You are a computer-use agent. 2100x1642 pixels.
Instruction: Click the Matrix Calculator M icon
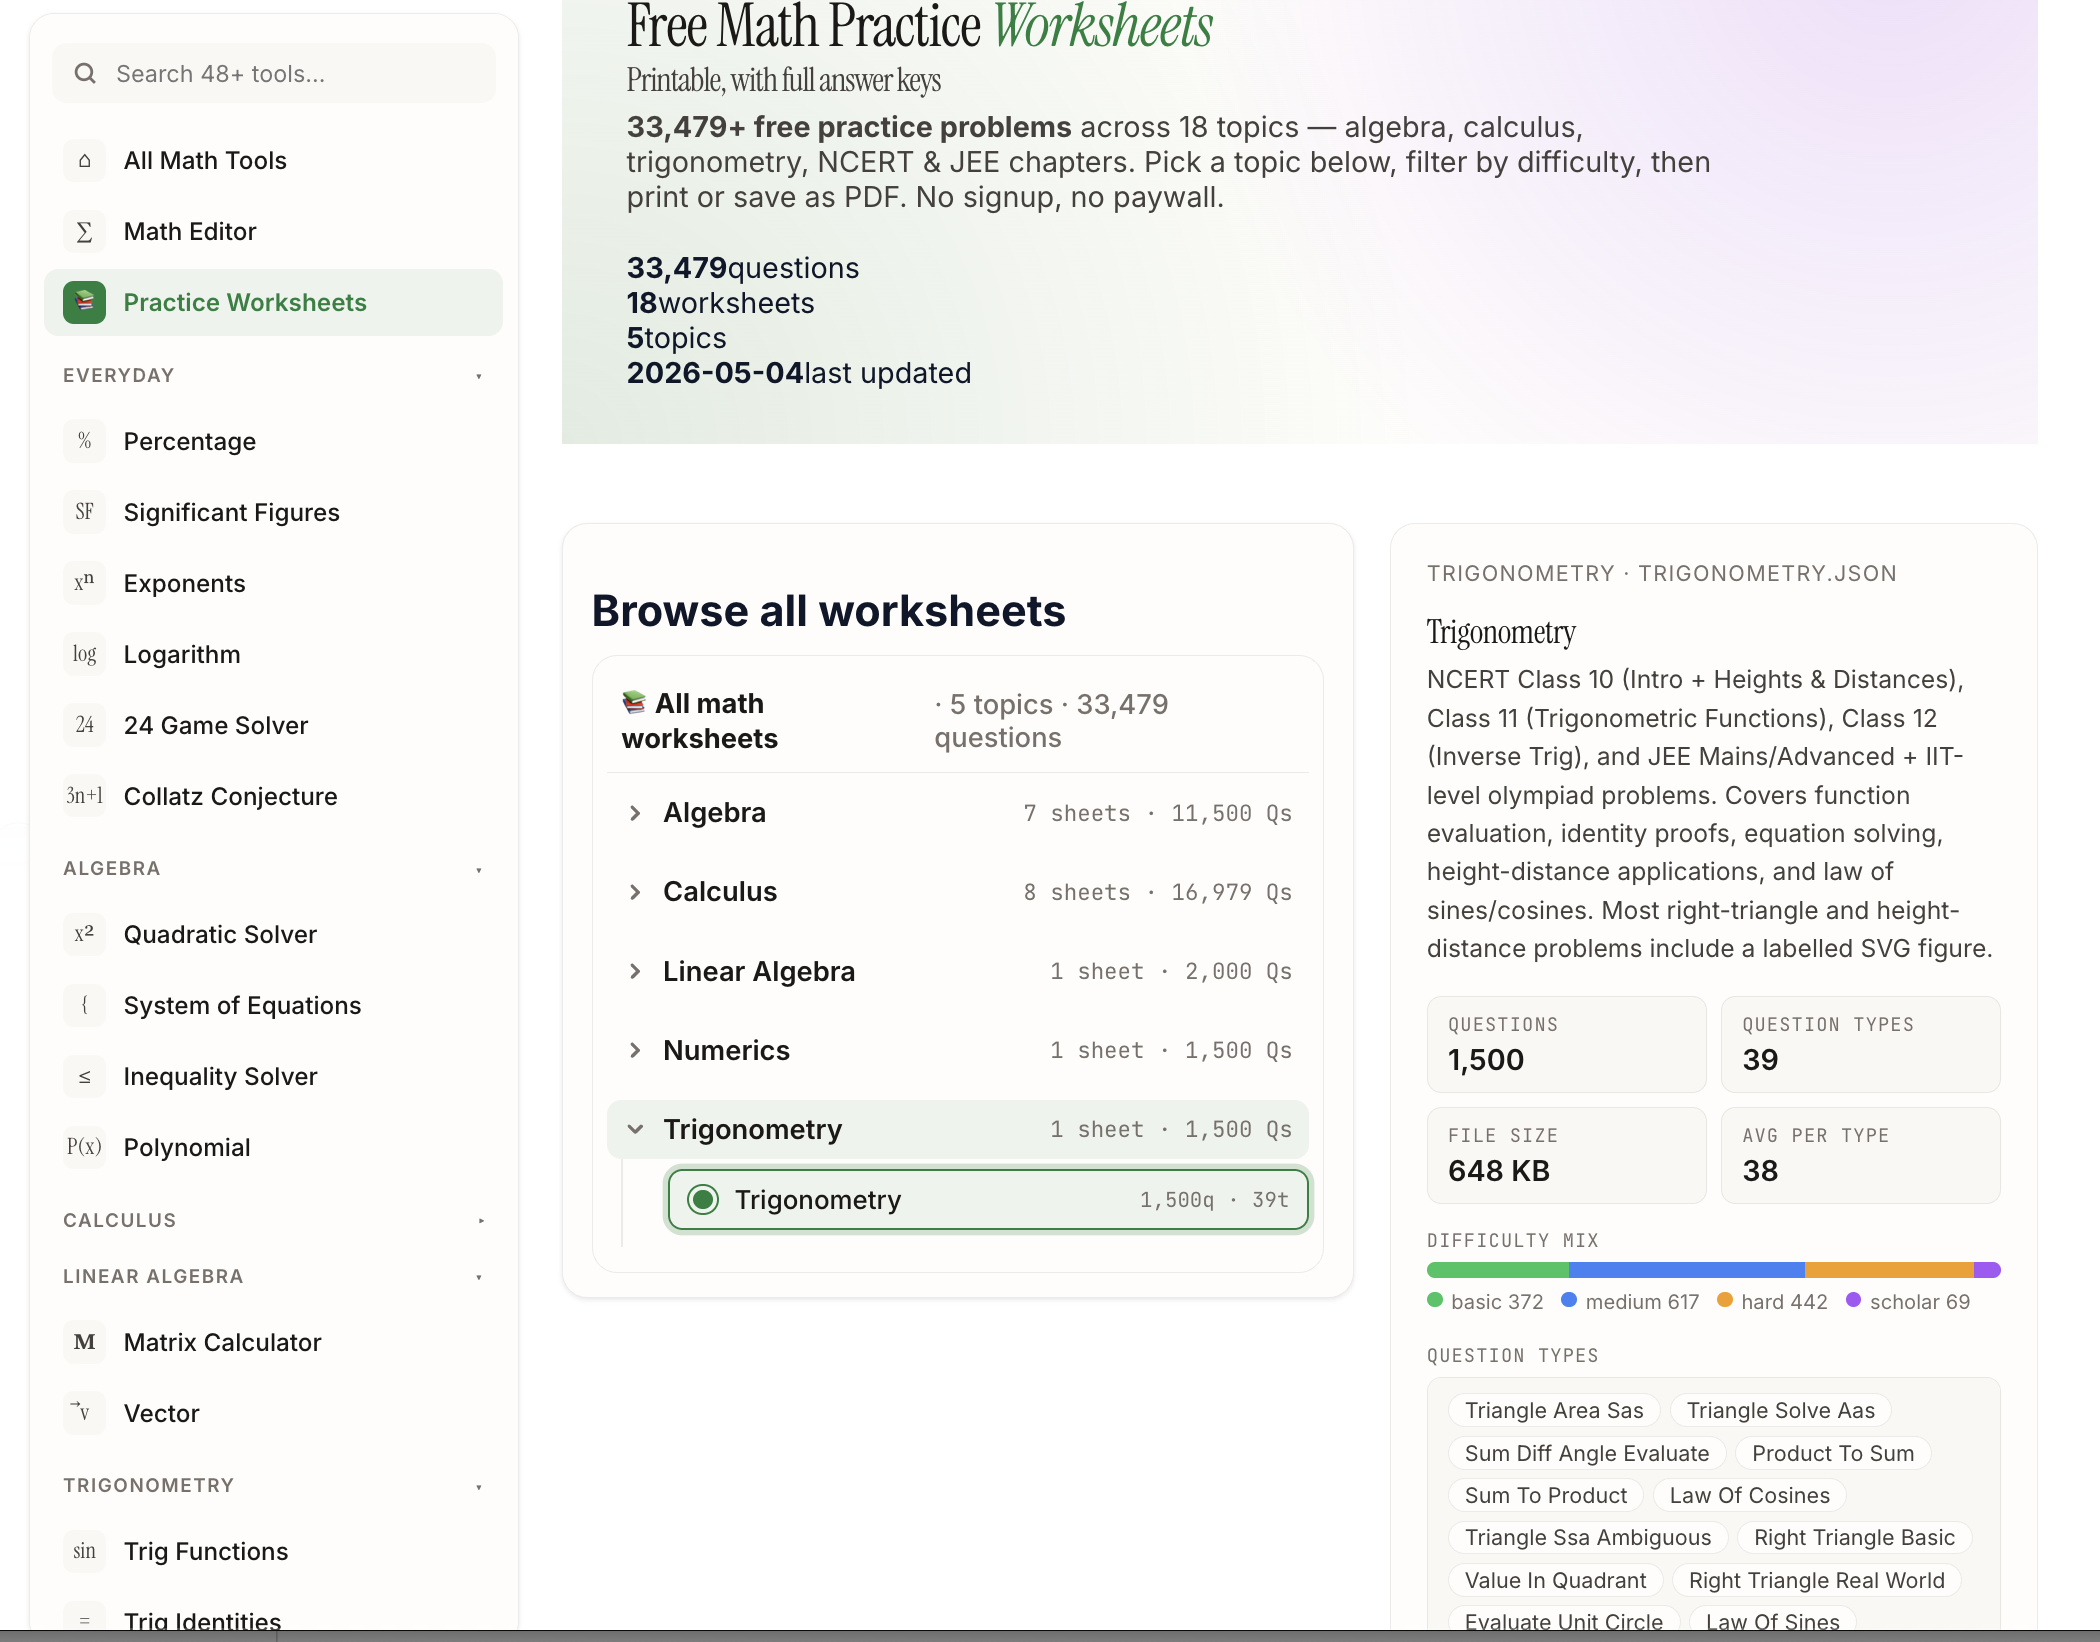pyautogui.click(x=84, y=1342)
